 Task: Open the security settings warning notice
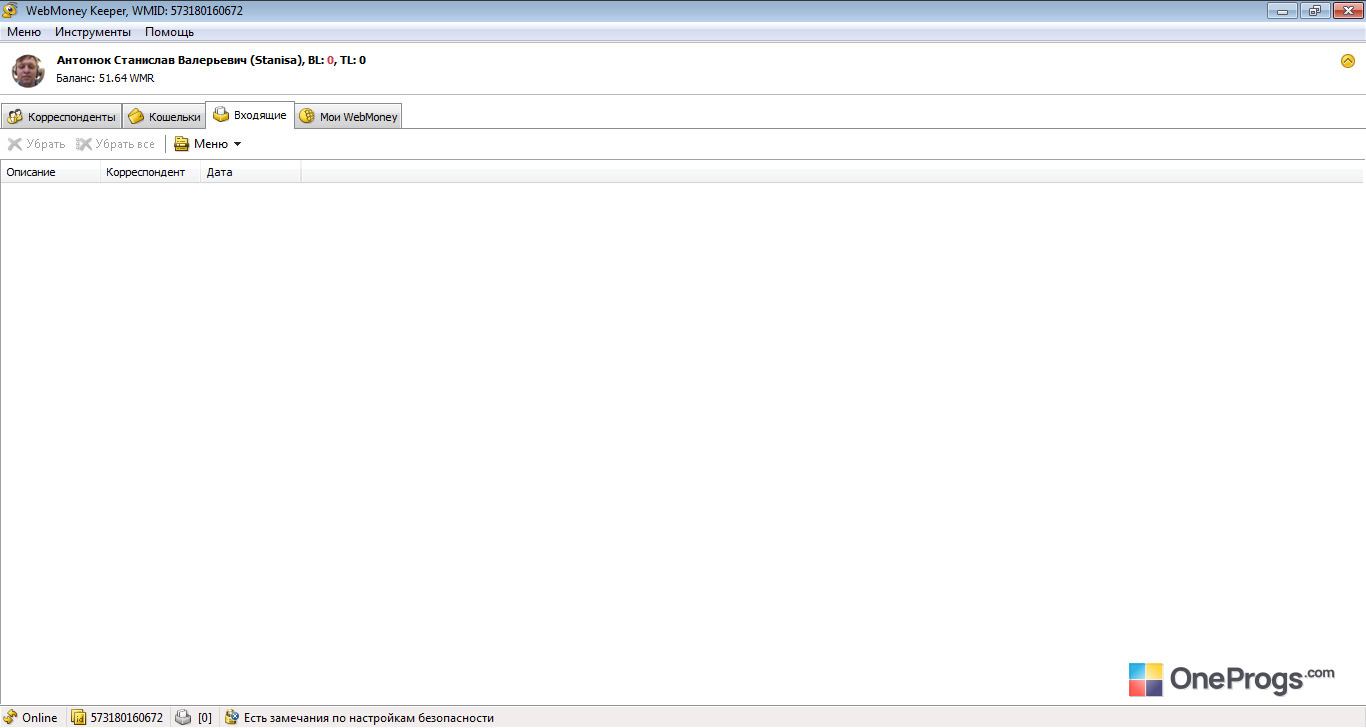point(360,717)
